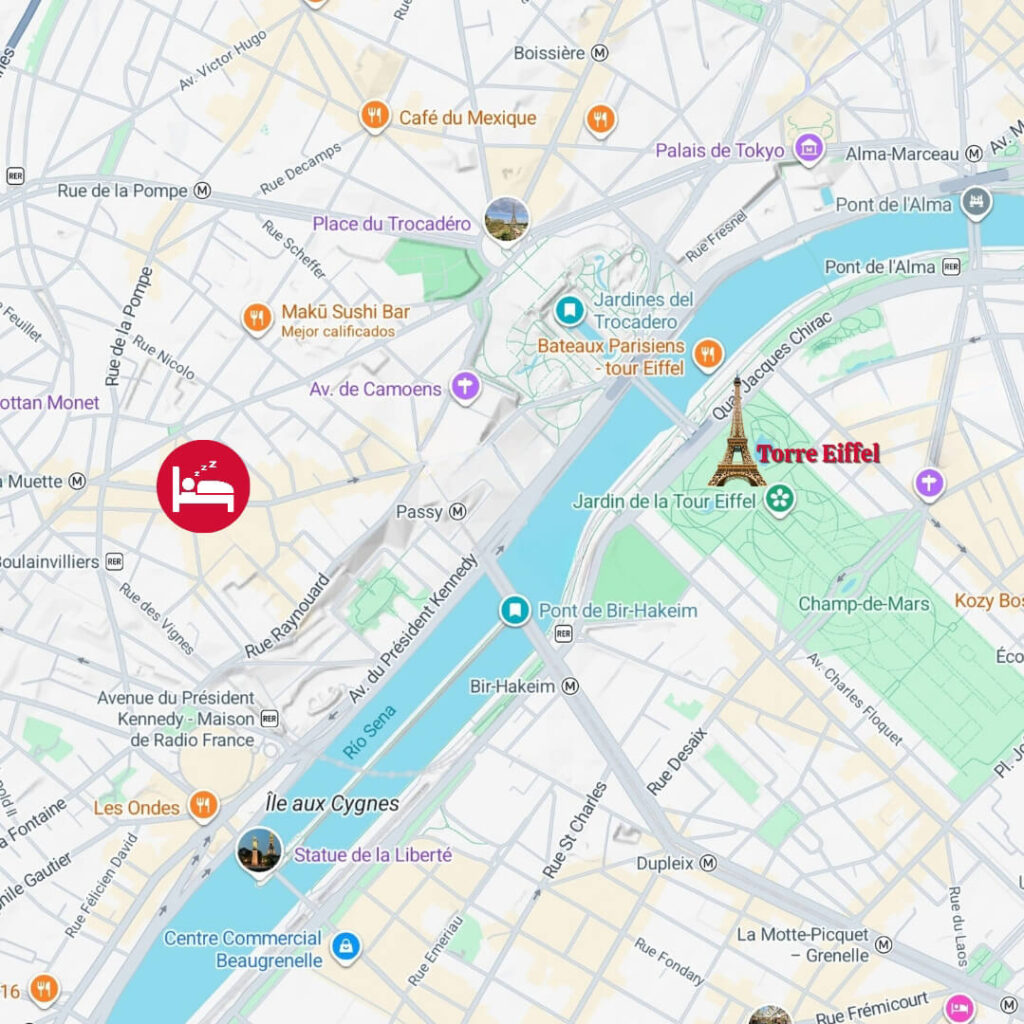Click the red hotel bed marker
1024x1024 pixels.
[203, 487]
